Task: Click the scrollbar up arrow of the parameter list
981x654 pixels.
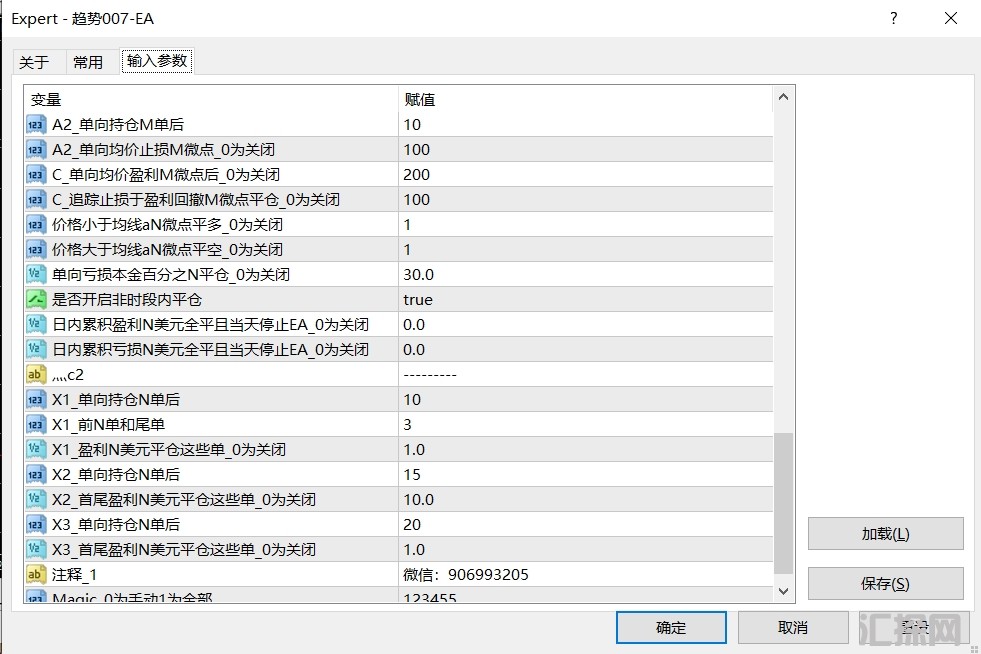Action: (x=783, y=98)
